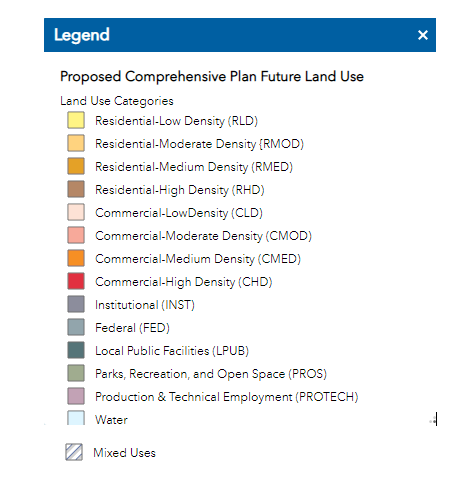Screen dimensions: 474x496
Task: Click the Commercial-High Density red swatch
Action: (76, 281)
